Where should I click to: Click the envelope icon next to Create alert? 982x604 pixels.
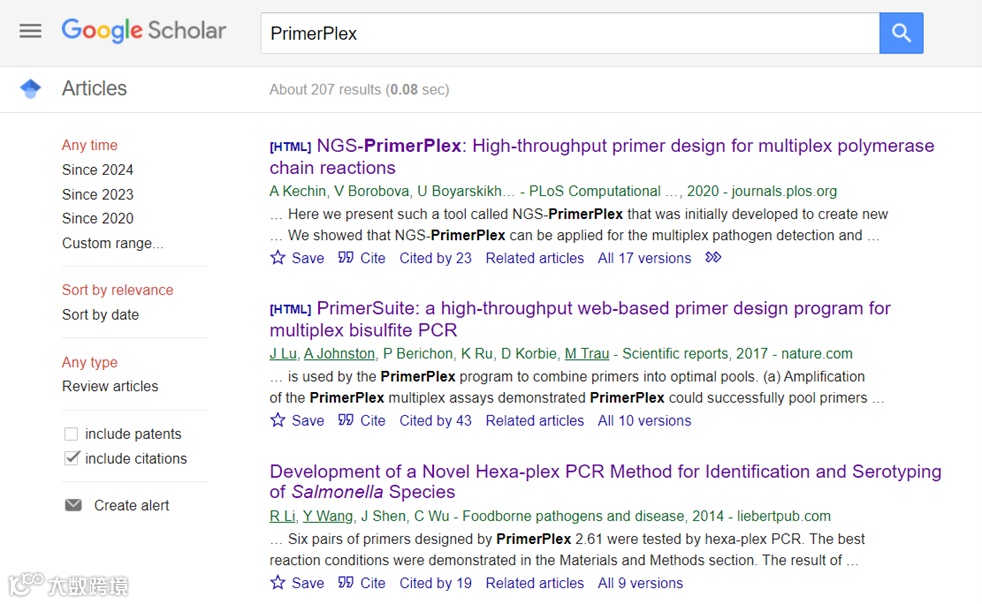(73, 505)
